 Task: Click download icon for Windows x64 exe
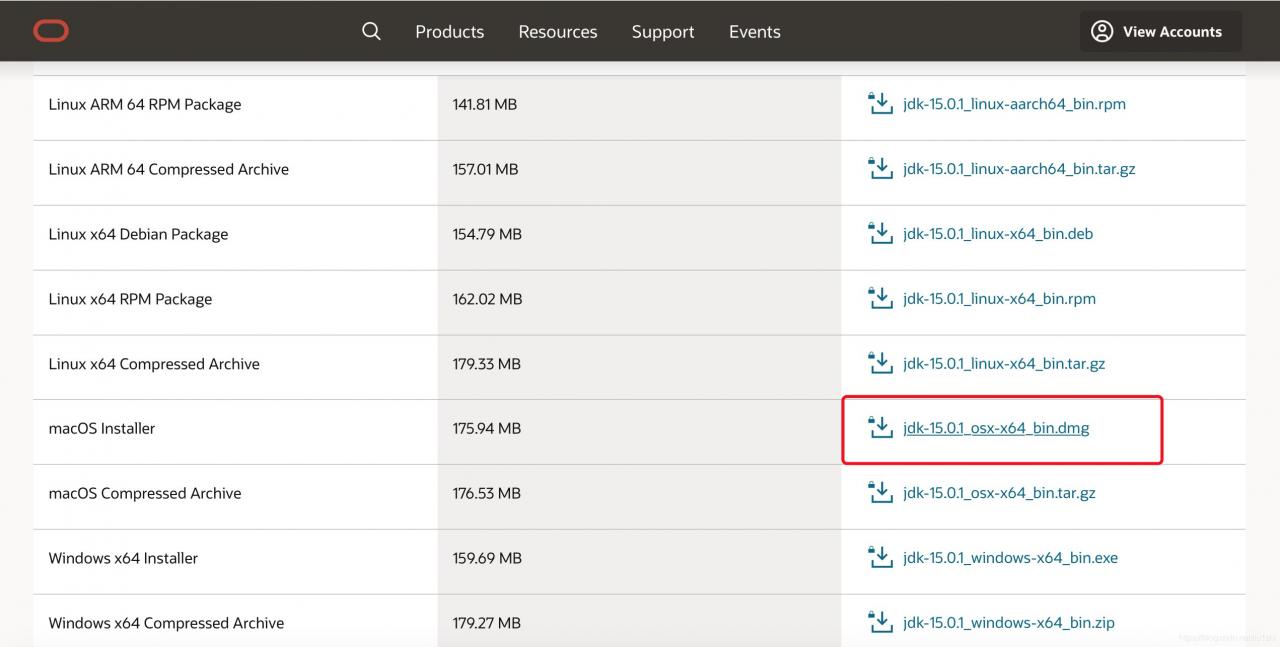pos(880,558)
